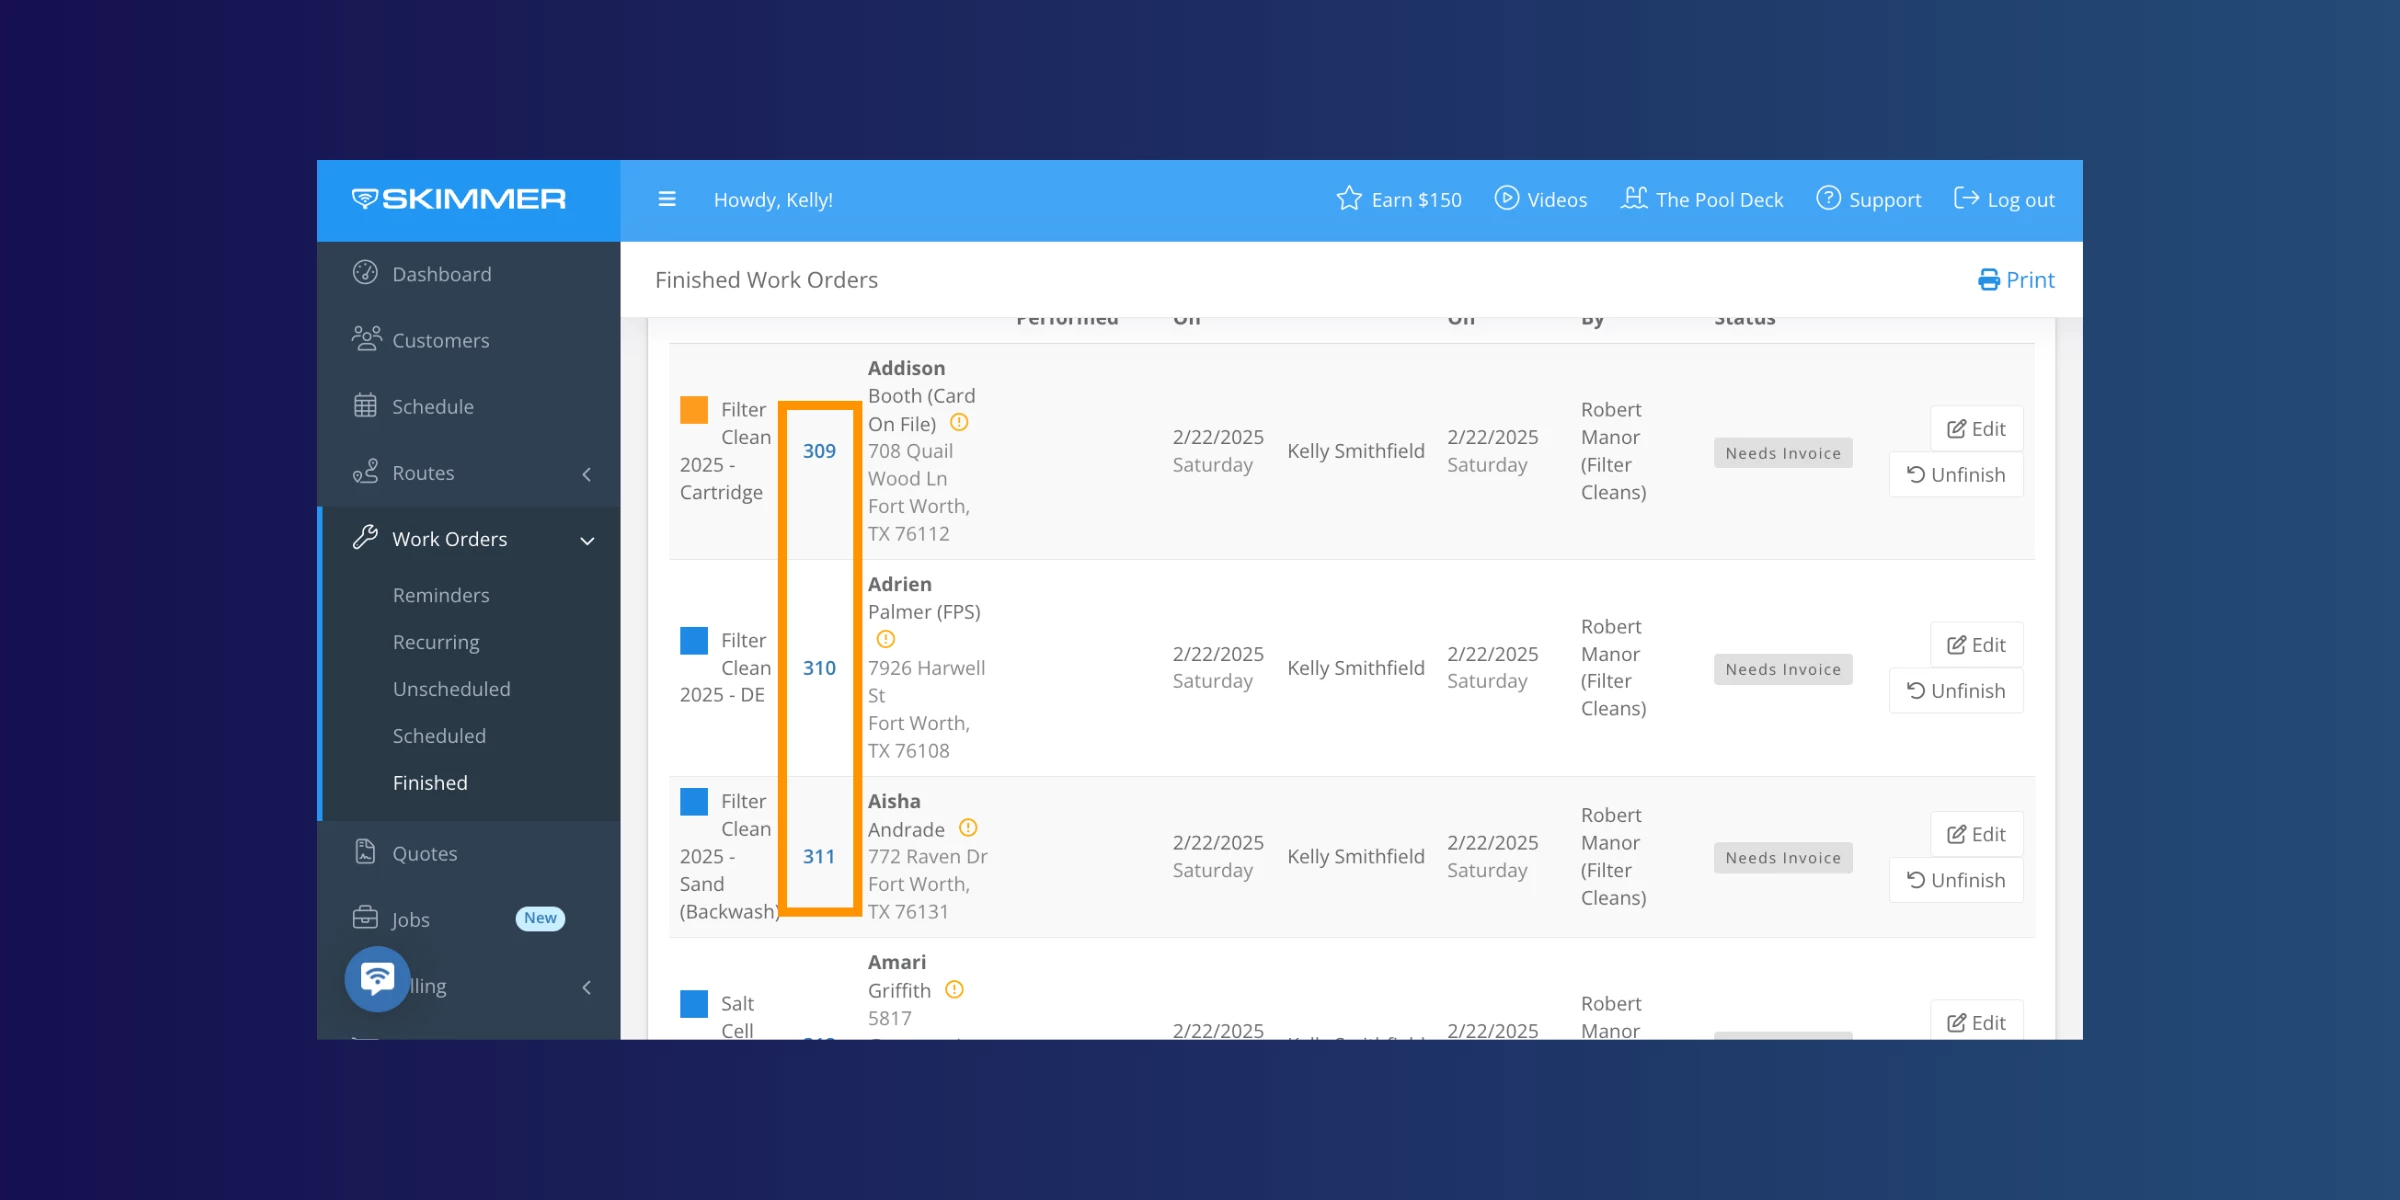This screenshot has width=2400, height=1200.
Task: Unfinish Addison Booth's work order
Action: coord(1956,475)
